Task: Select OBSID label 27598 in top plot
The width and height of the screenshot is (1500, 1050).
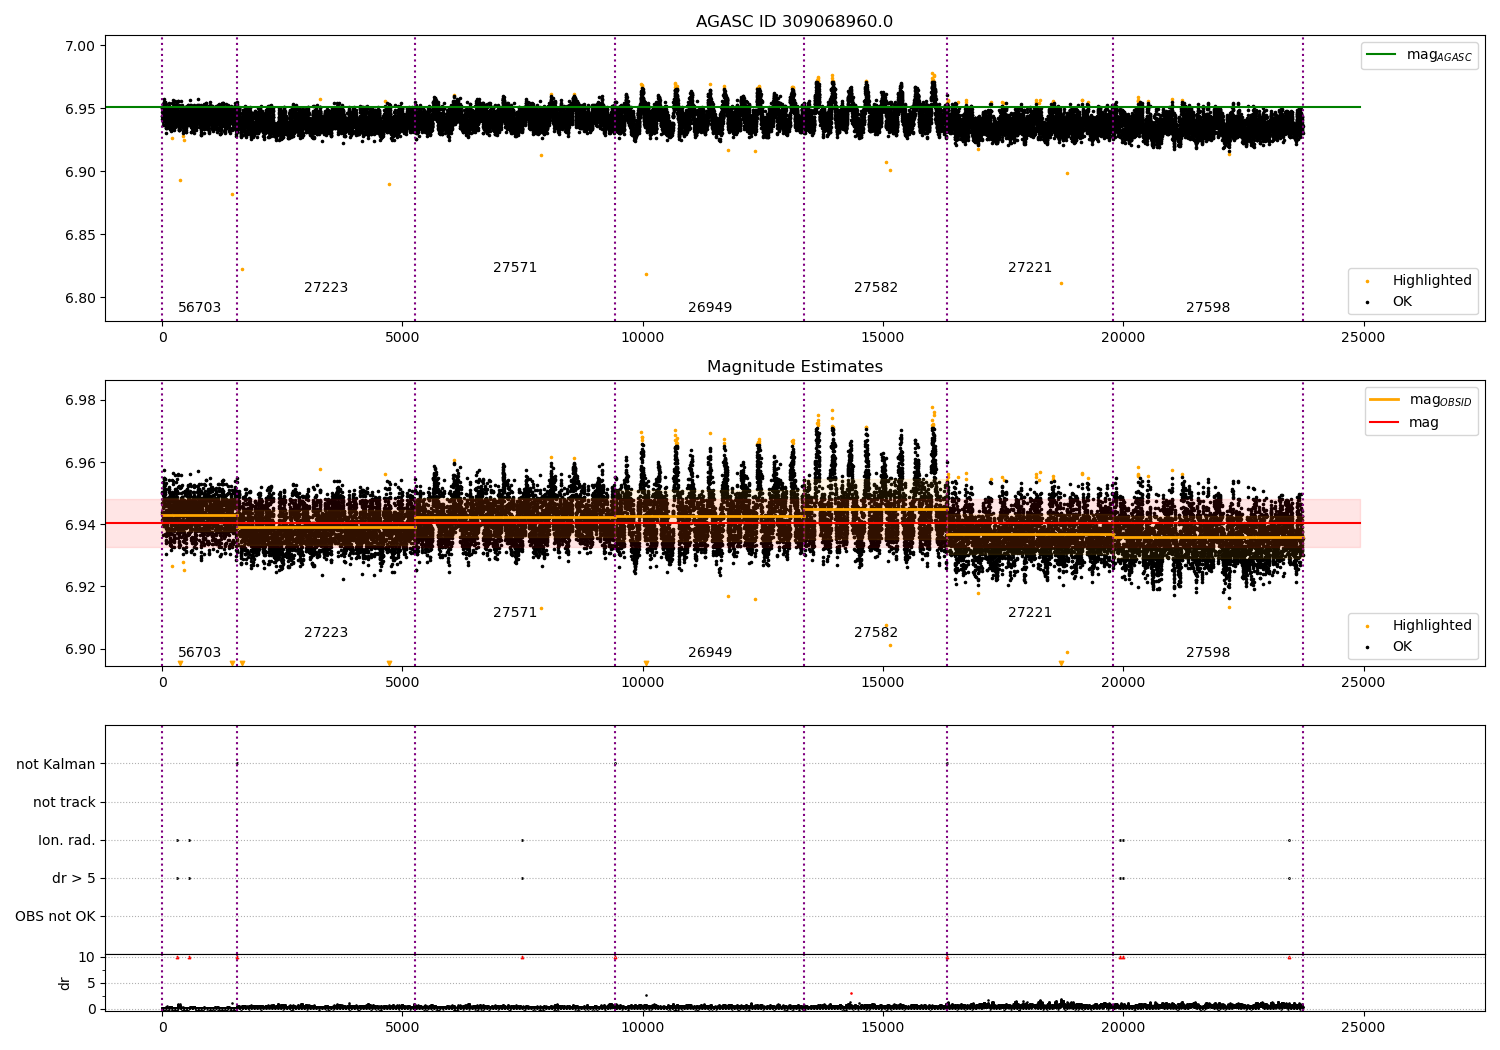Action: point(1208,308)
